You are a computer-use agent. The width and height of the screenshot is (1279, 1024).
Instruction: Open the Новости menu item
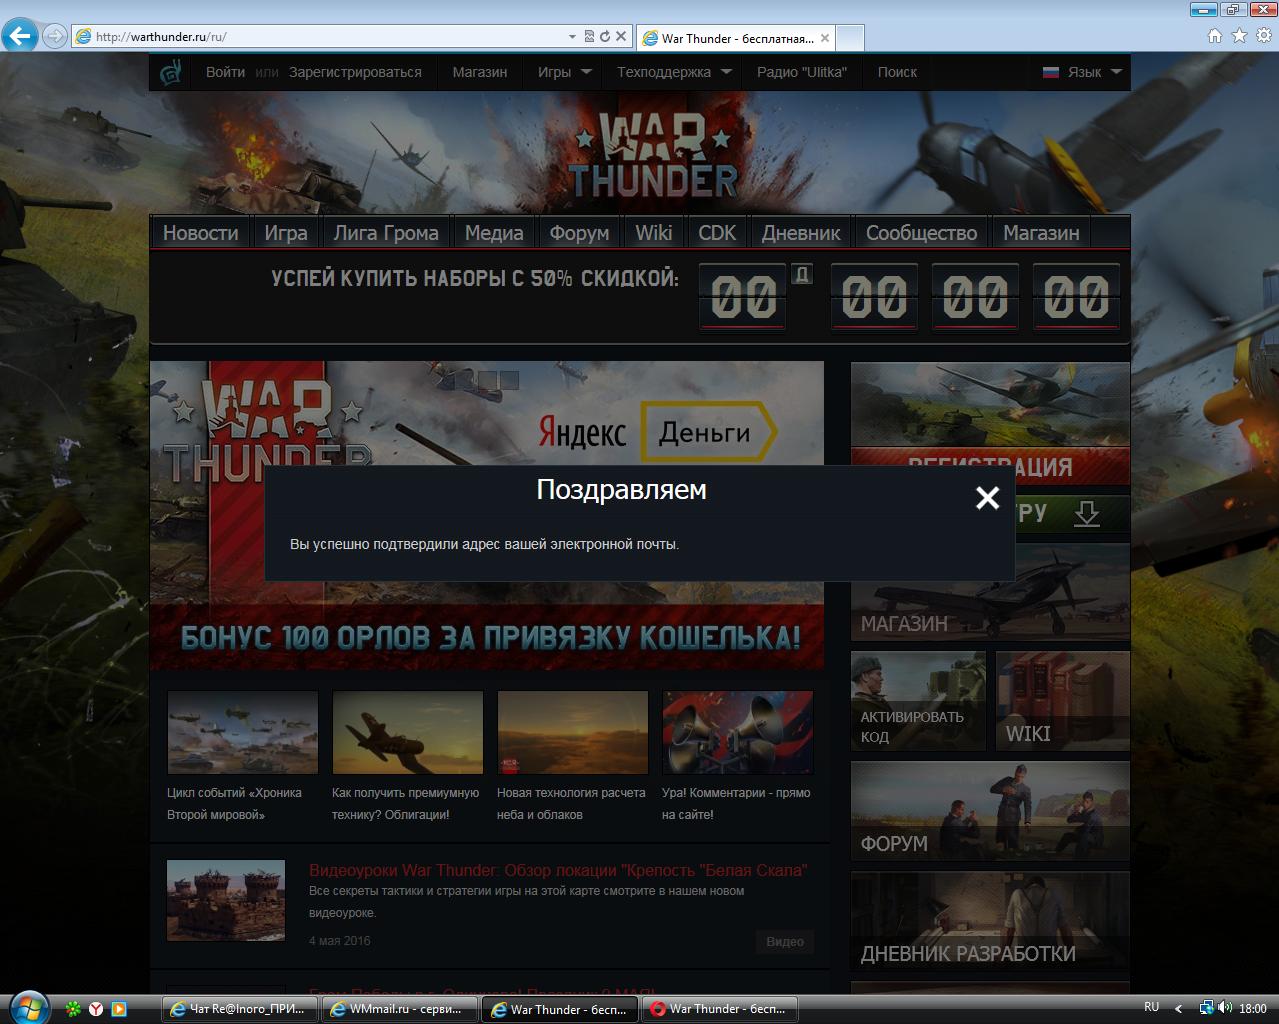coord(200,233)
